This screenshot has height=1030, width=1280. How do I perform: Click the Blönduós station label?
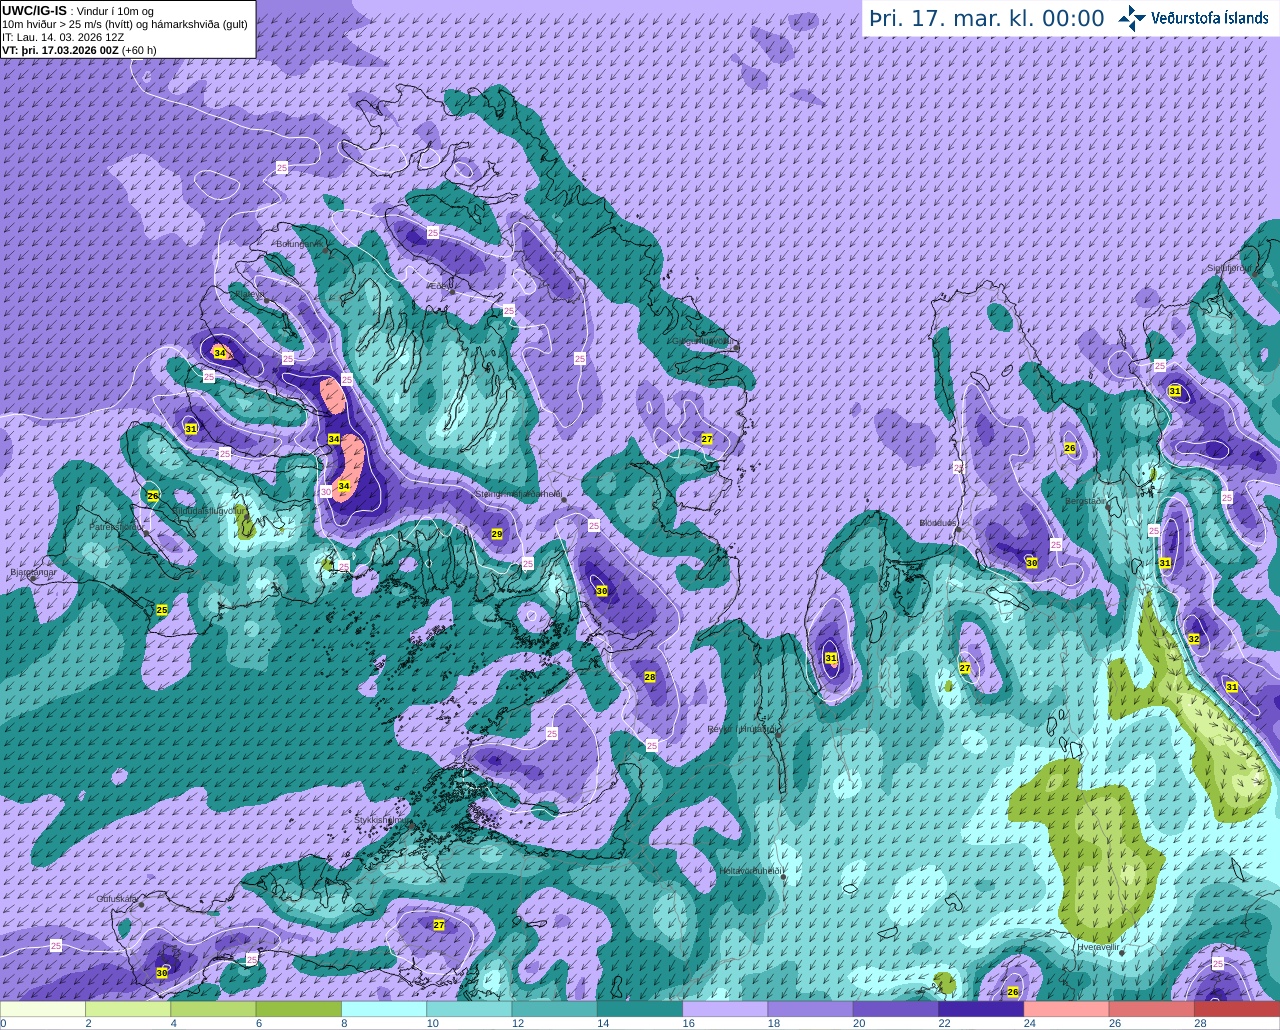tap(938, 522)
